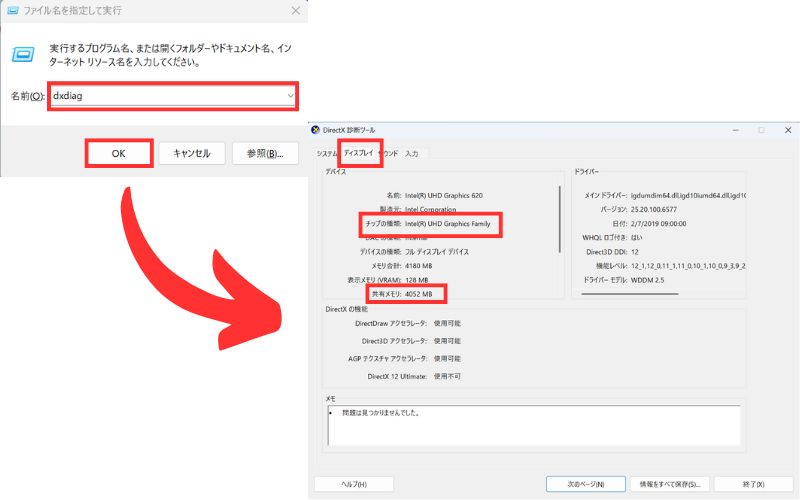Click the driver panel horizontal scrollbar
Viewport: 800px width, 500px height.
(x=630, y=294)
